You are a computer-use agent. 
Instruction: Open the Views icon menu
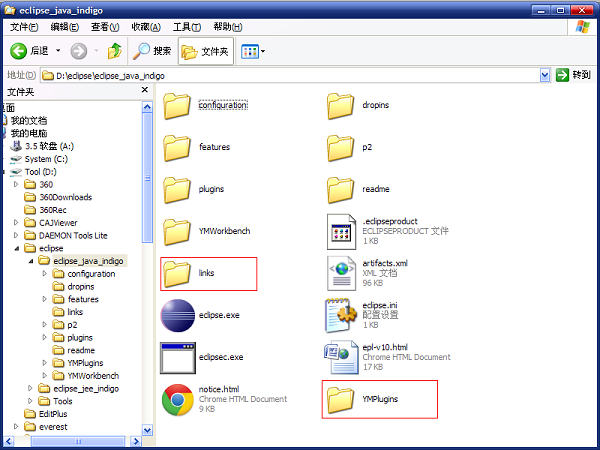pyautogui.click(x=250, y=51)
